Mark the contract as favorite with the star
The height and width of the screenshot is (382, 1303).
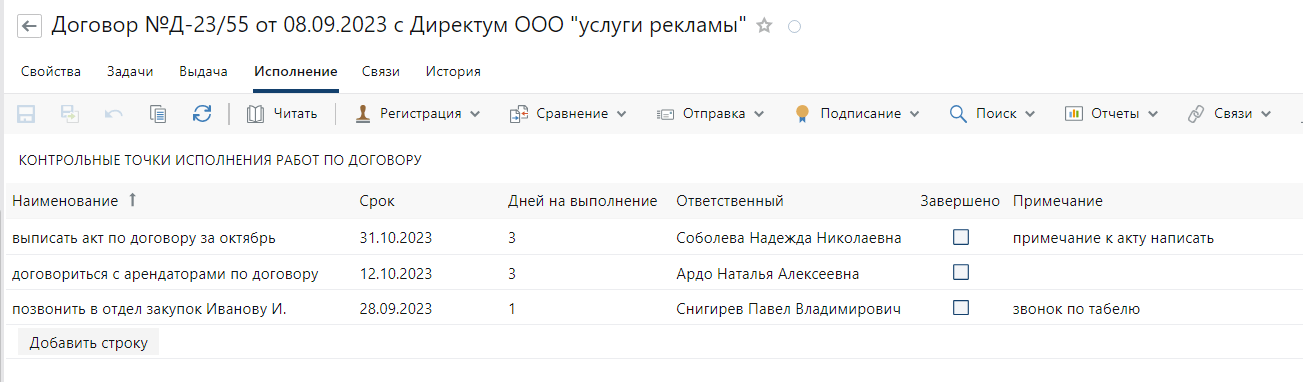765,27
